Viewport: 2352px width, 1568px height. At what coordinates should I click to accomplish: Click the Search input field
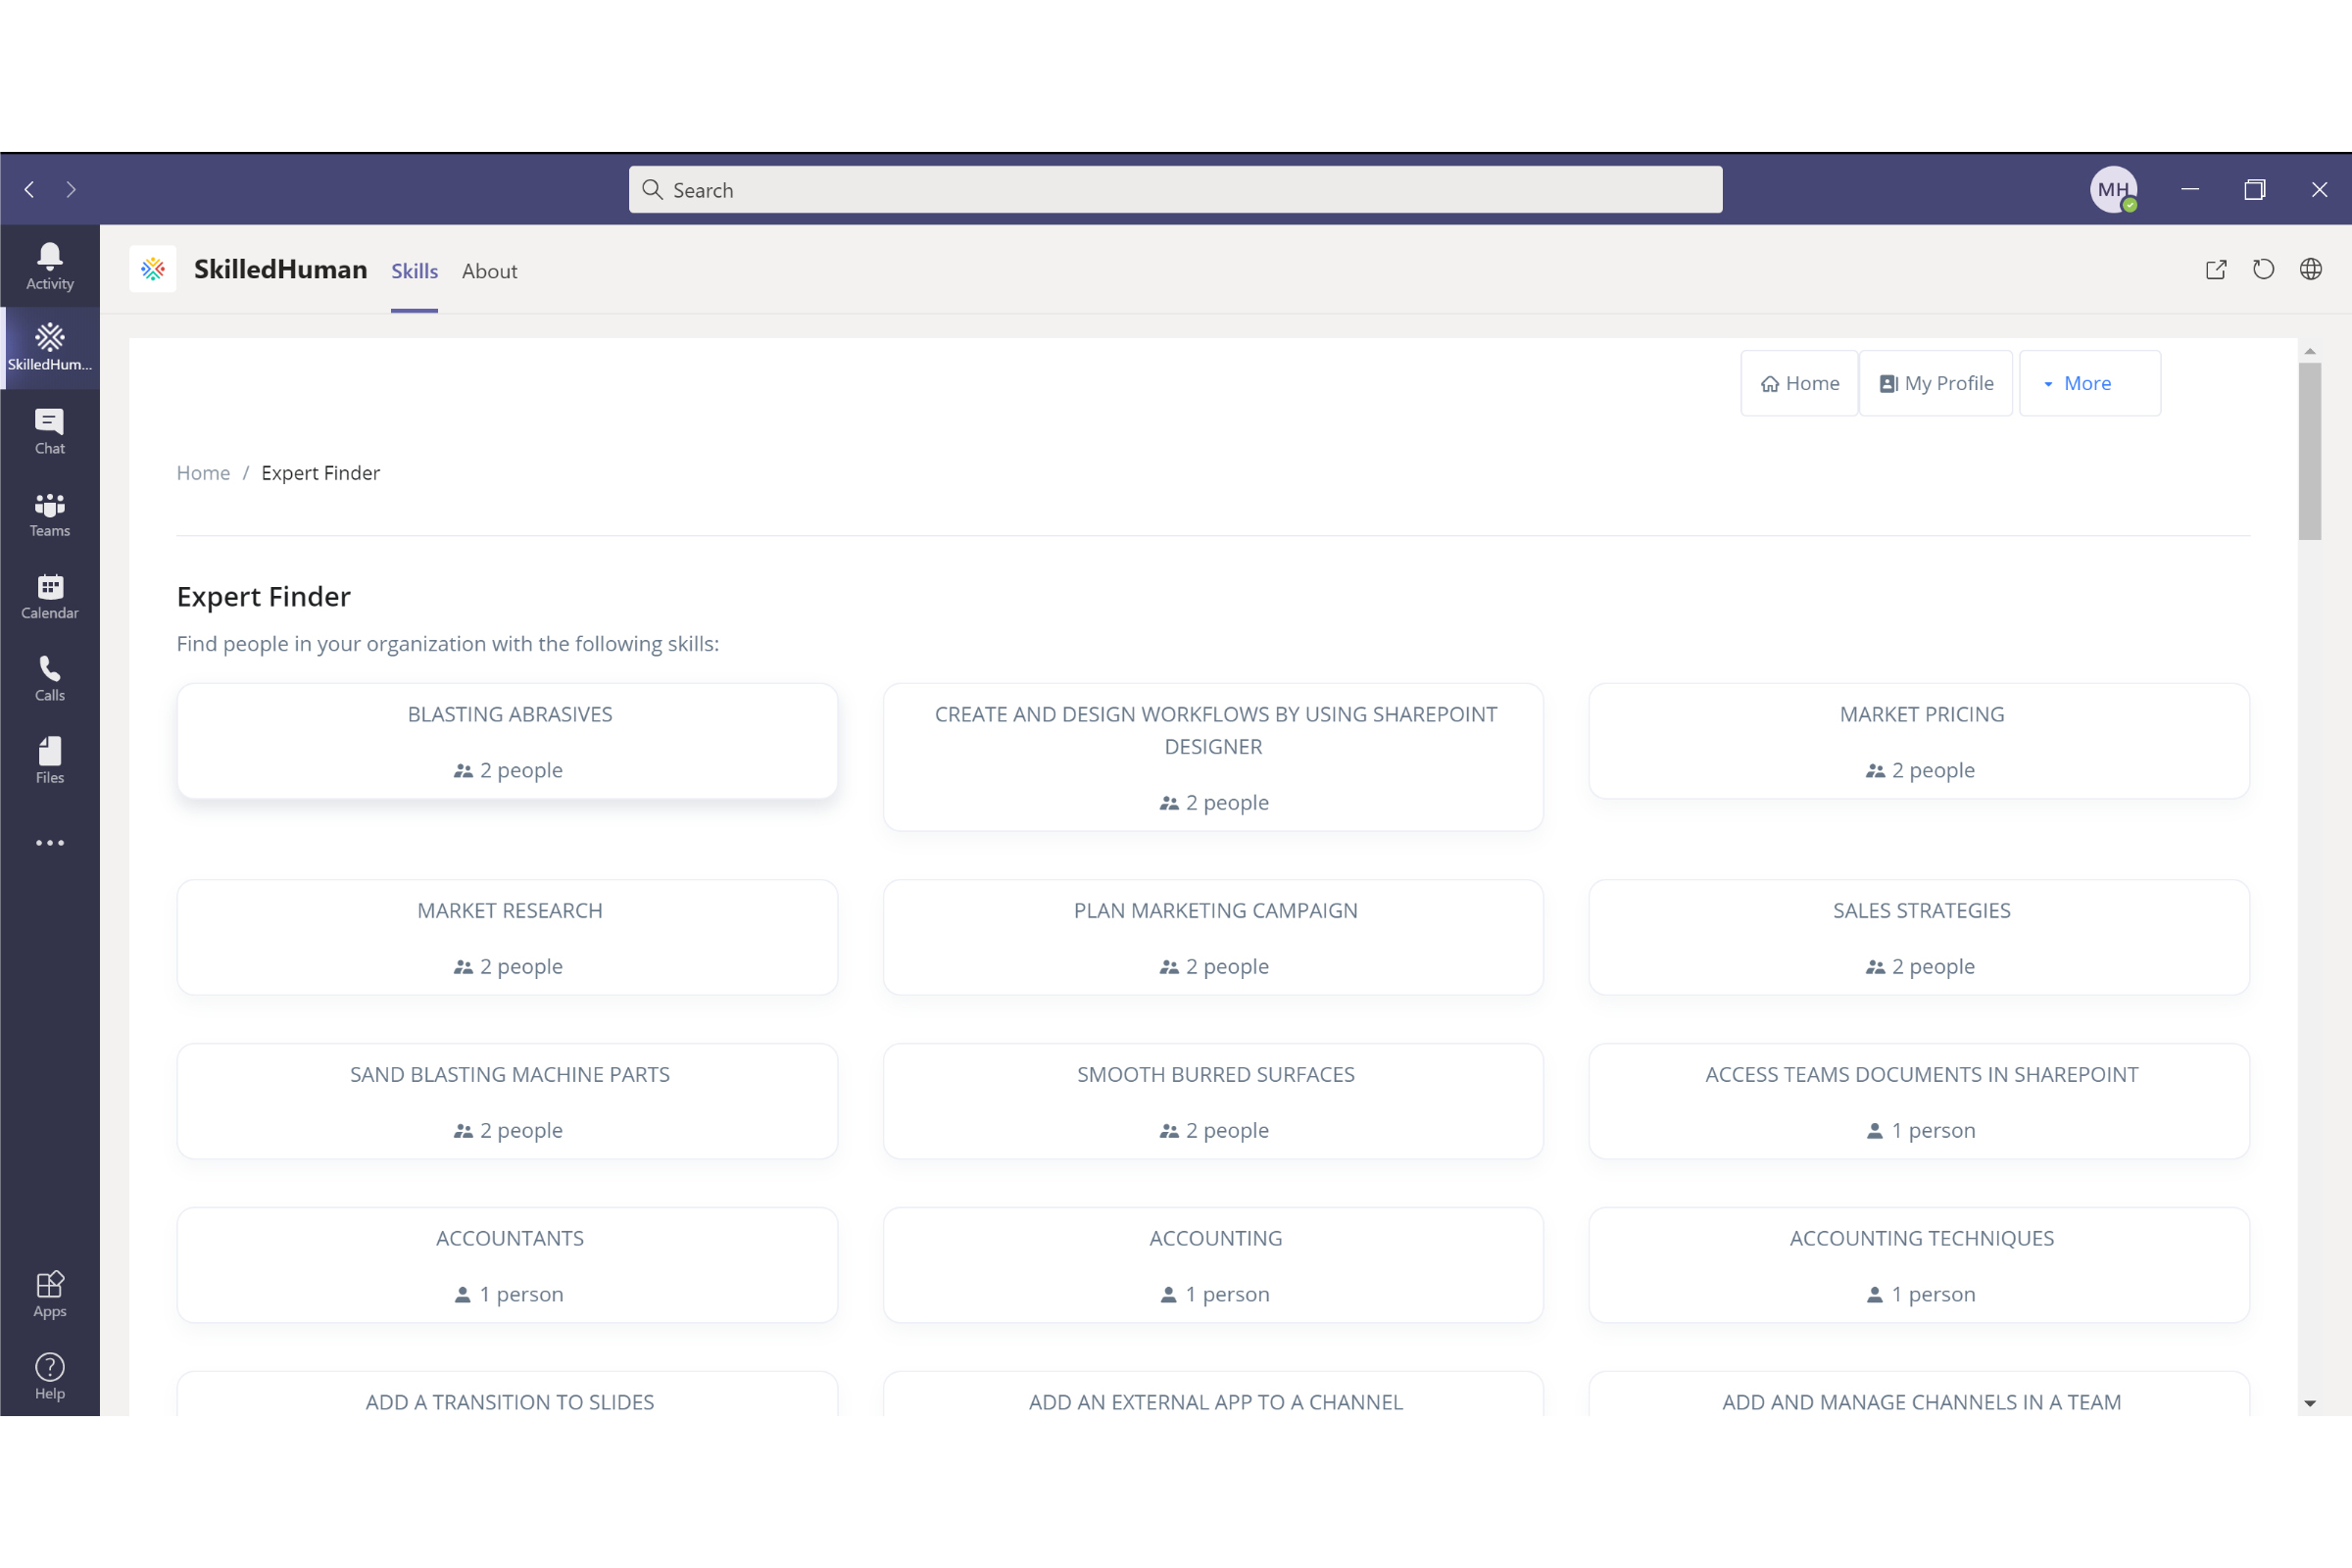pyautogui.click(x=1175, y=190)
